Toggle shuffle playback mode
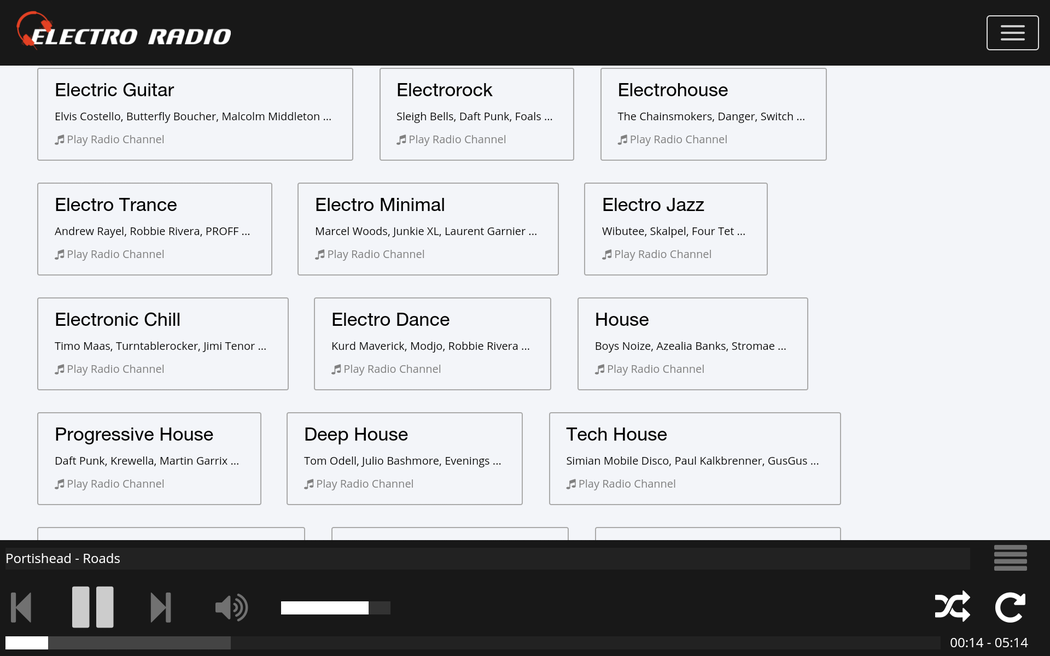 point(951,607)
